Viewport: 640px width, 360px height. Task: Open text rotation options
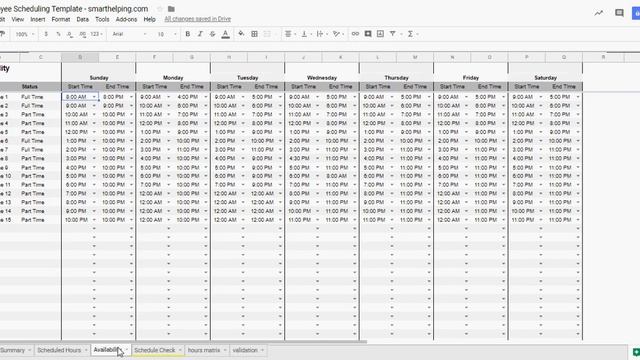[x=338, y=34]
